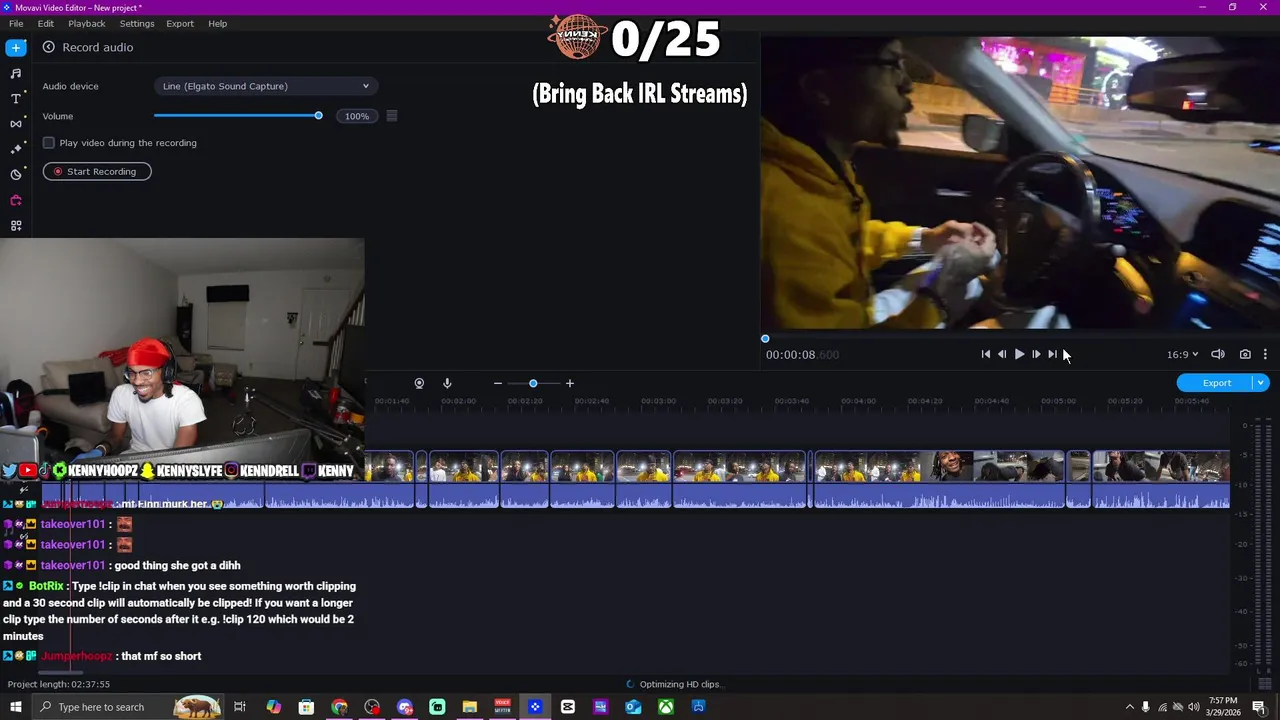Move the preview seek bar handle
The width and height of the screenshot is (1280, 720).
coord(765,339)
